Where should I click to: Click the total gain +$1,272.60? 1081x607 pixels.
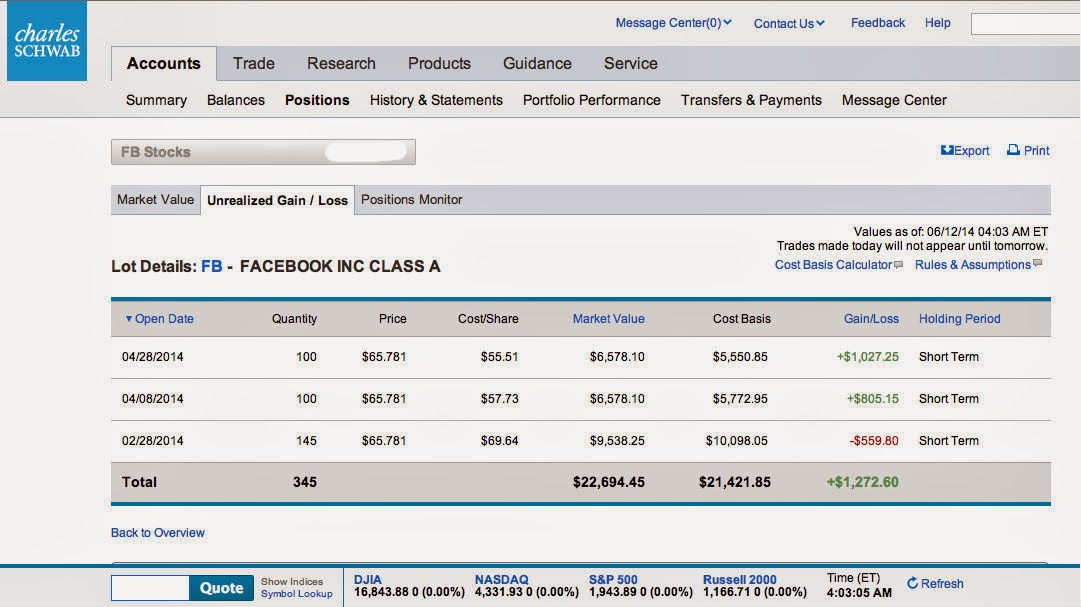pyautogui.click(x=862, y=482)
